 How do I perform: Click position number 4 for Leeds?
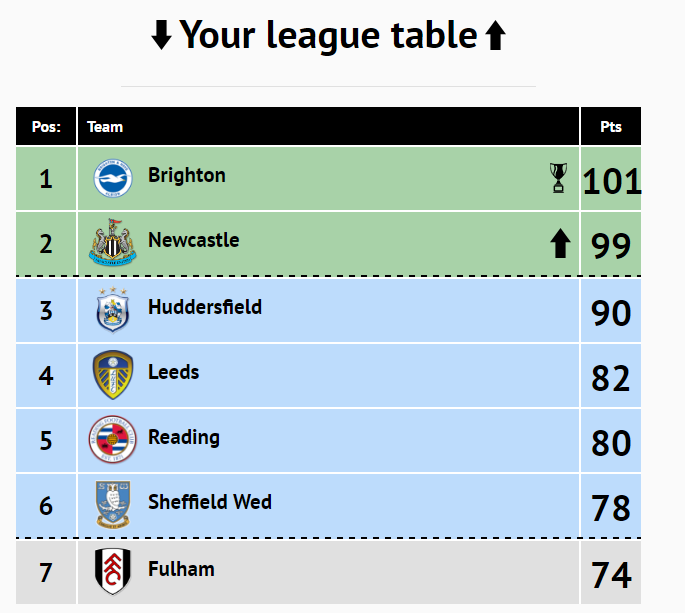pos(46,376)
